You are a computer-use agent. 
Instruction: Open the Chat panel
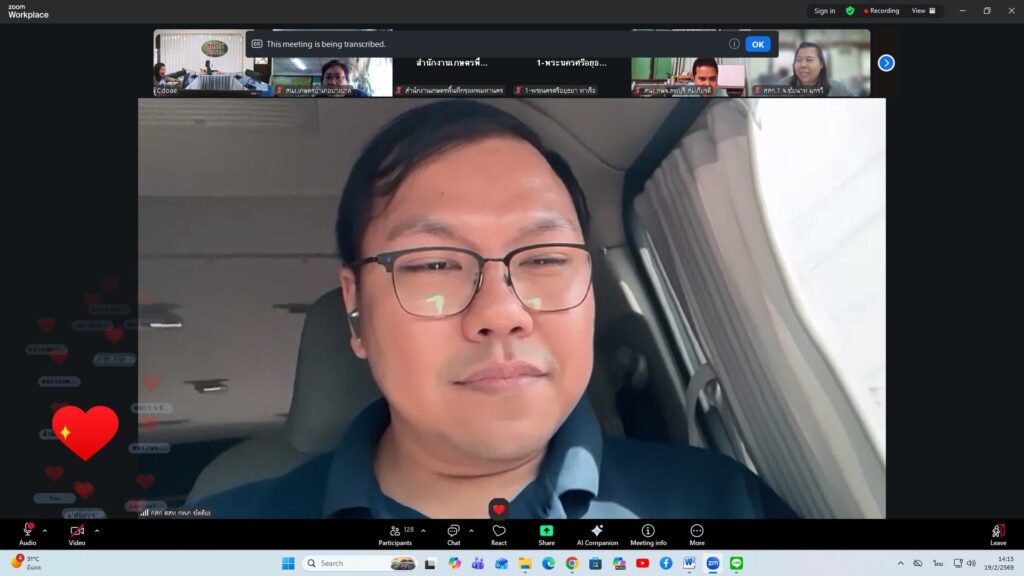pyautogui.click(x=453, y=533)
